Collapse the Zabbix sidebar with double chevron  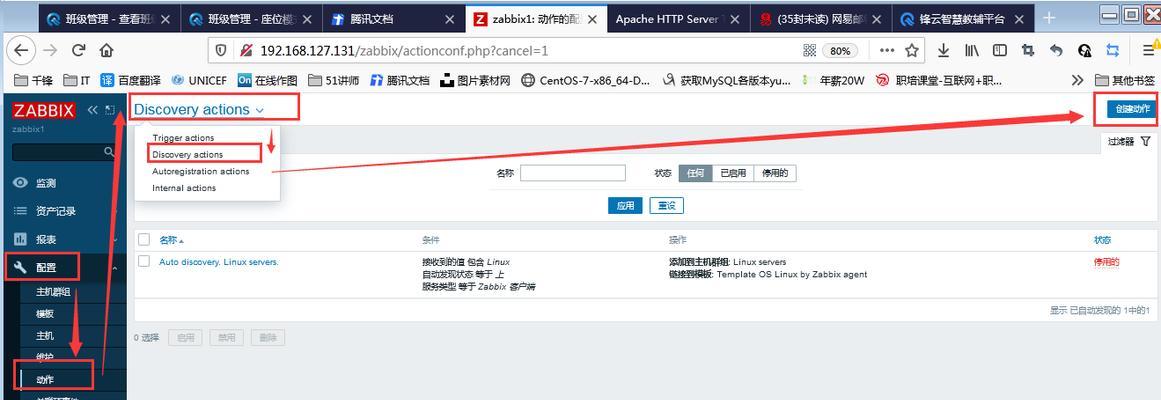[93, 110]
